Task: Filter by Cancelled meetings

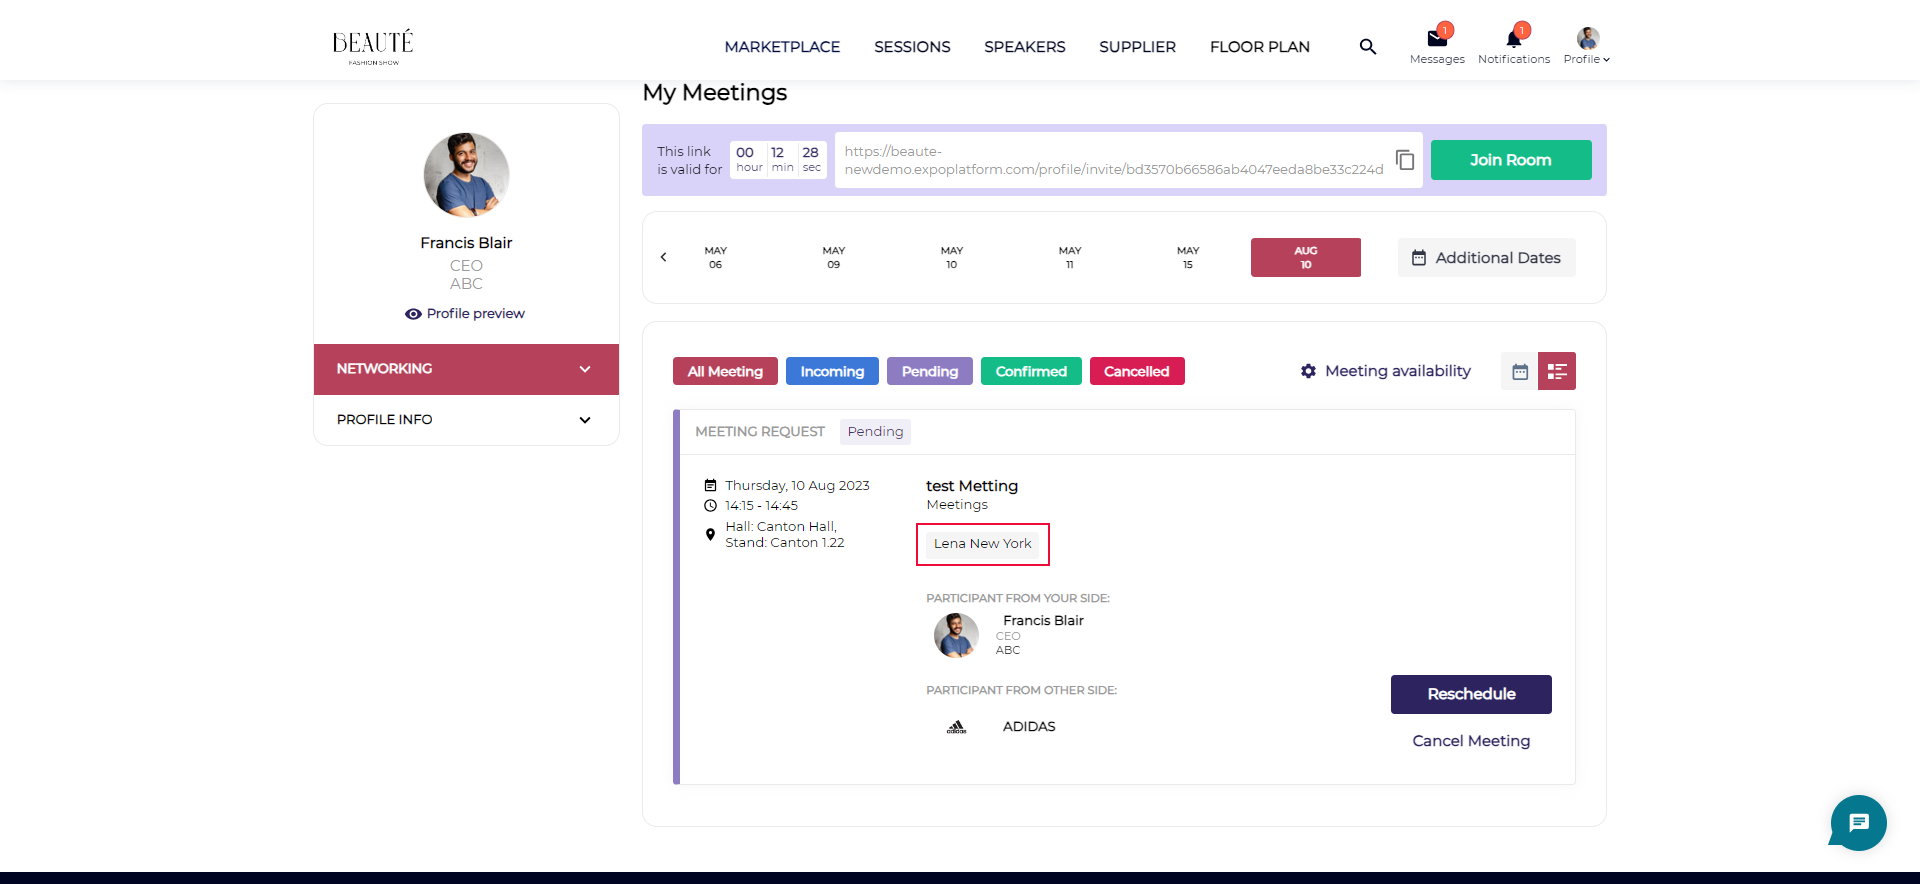Action: tap(1136, 372)
